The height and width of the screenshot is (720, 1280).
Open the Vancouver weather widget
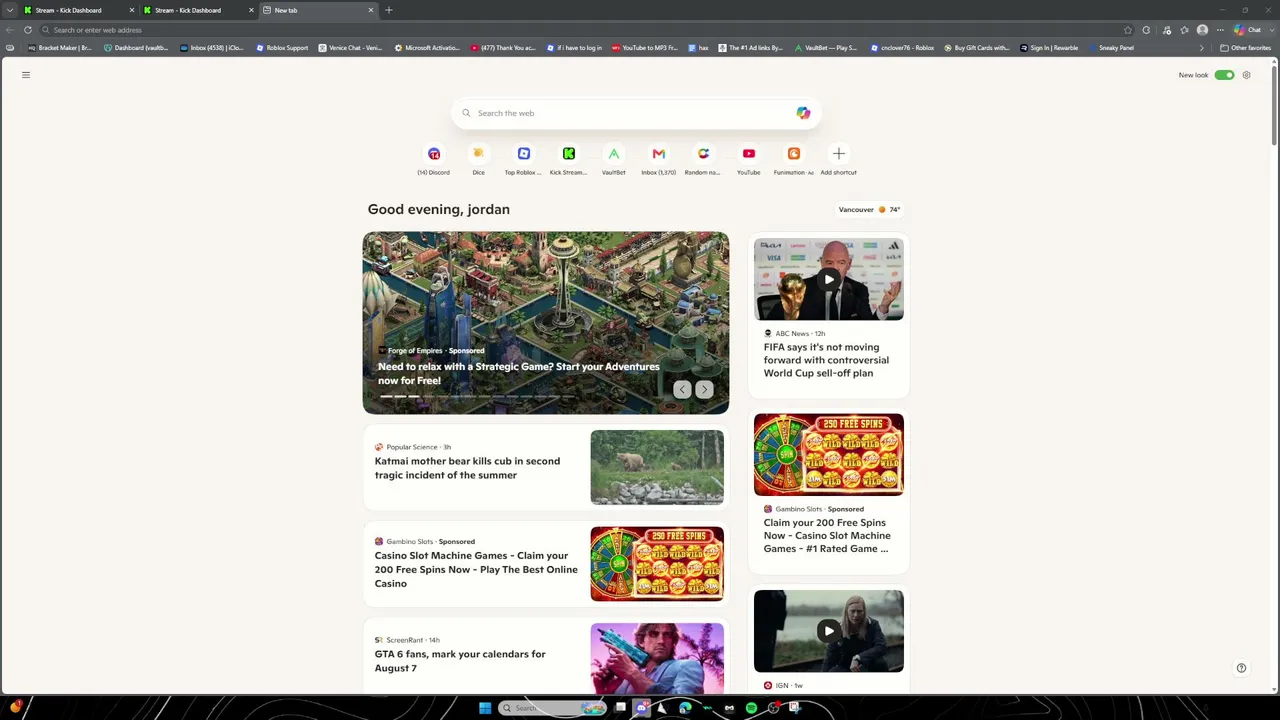869,210
